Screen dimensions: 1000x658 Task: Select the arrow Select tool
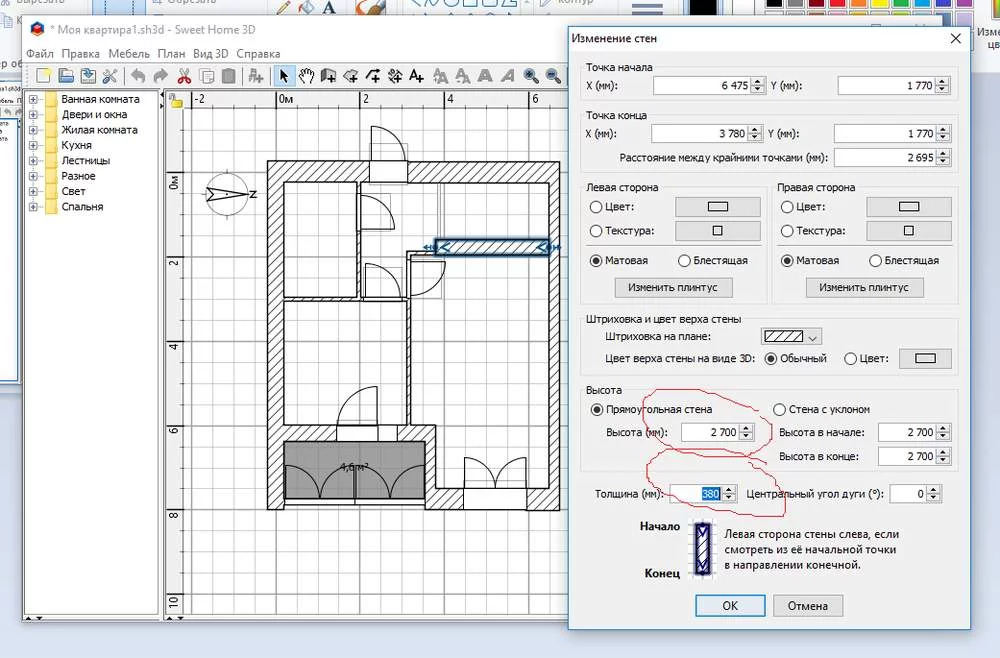tap(284, 76)
